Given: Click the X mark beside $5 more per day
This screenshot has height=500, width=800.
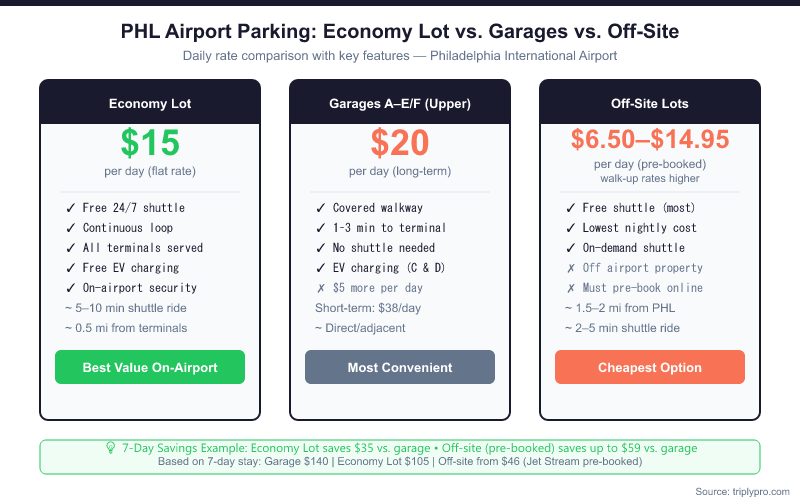Looking at the screenshot, I should (321, 287).
